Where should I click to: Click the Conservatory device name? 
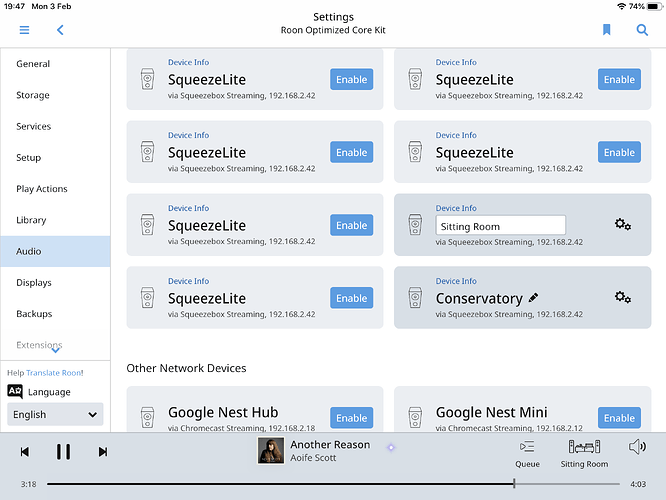tap(479, 299)
